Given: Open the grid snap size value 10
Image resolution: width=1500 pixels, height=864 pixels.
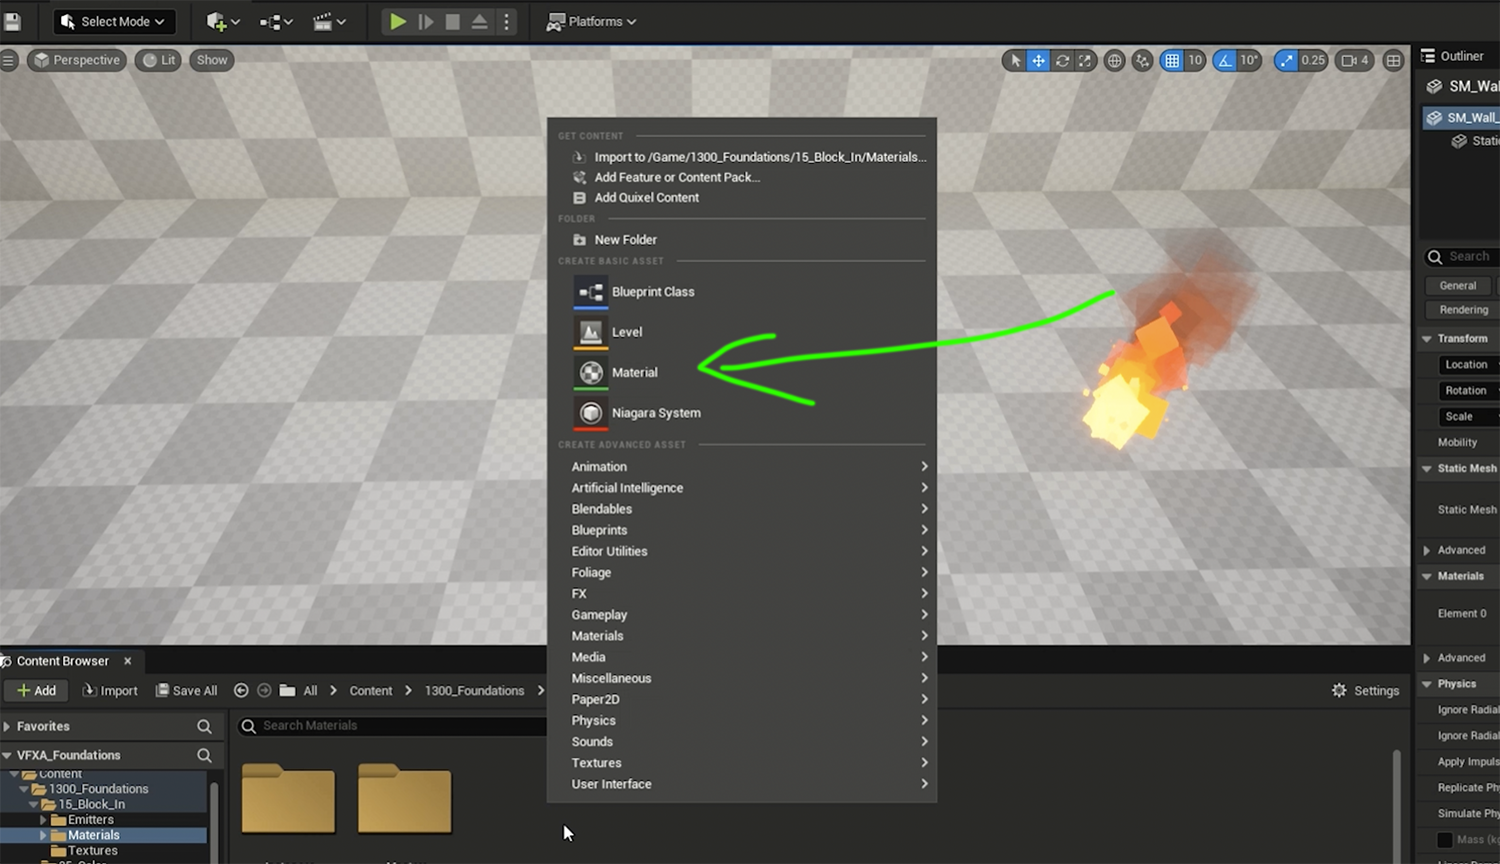Looking at the screenshot, I should click(1195, 61).
